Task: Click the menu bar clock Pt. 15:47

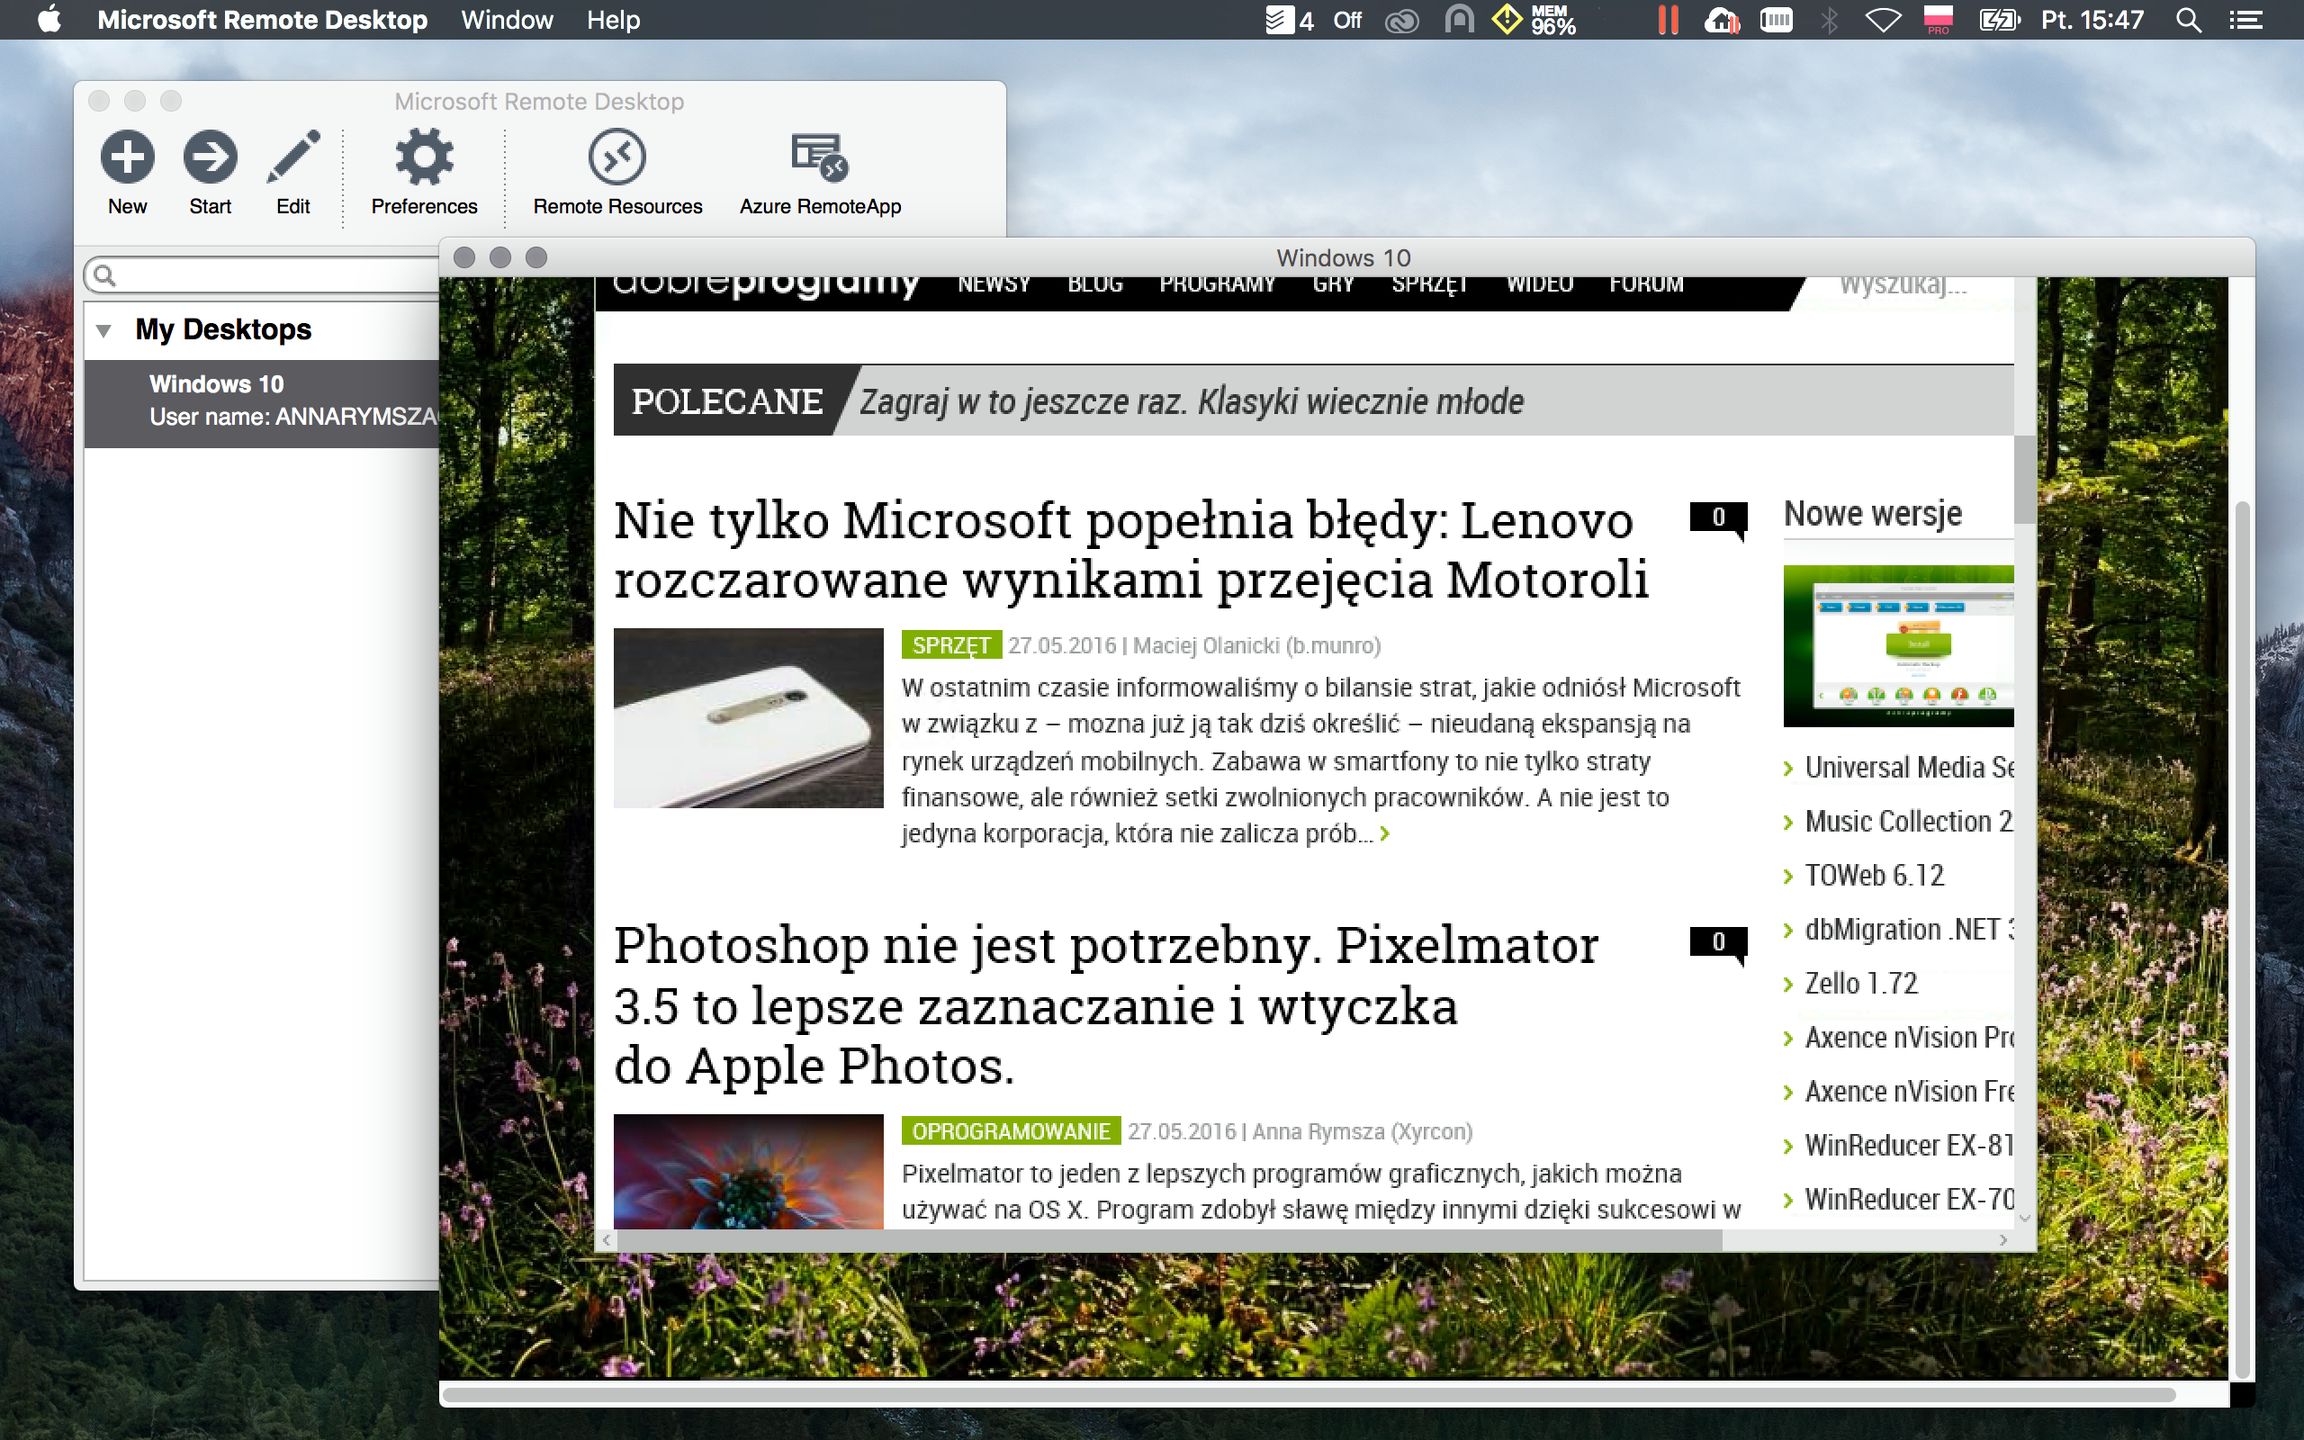Action: tap(2092, 20)
